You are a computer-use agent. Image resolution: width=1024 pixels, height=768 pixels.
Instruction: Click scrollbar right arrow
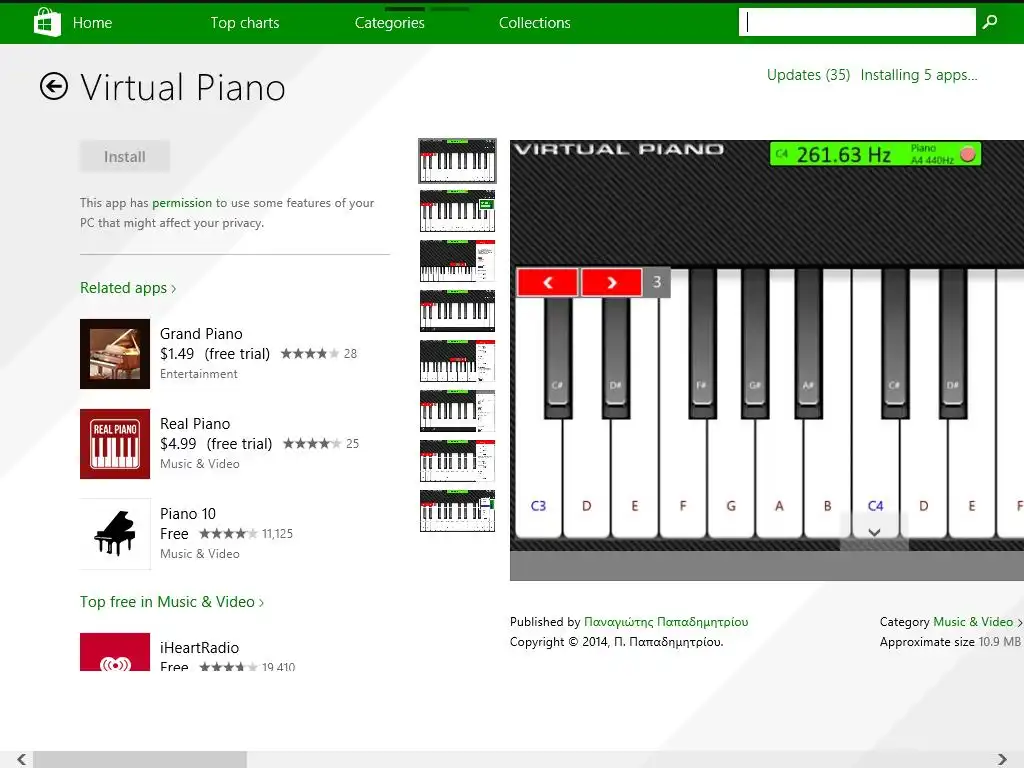[x=1002, y=760]
